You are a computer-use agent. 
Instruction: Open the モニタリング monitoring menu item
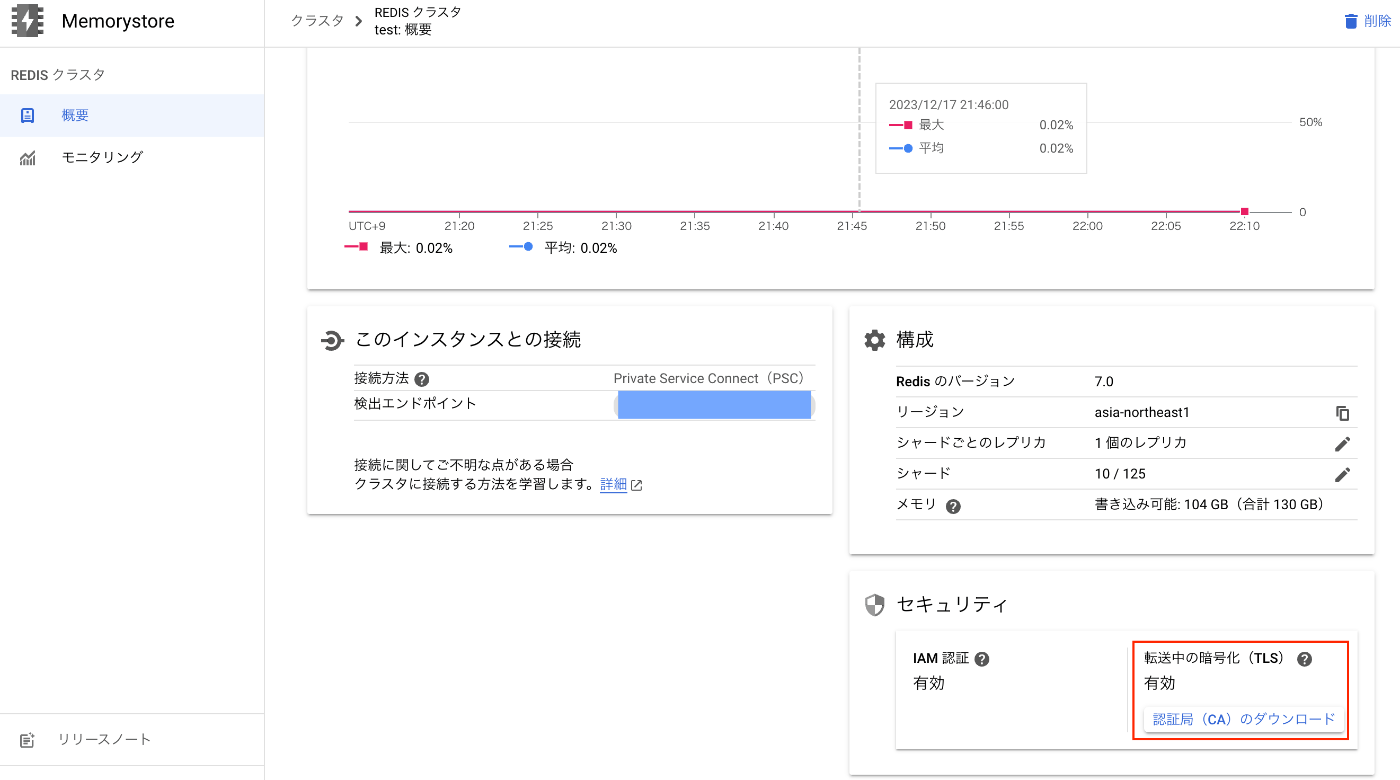tap(132, 157)
